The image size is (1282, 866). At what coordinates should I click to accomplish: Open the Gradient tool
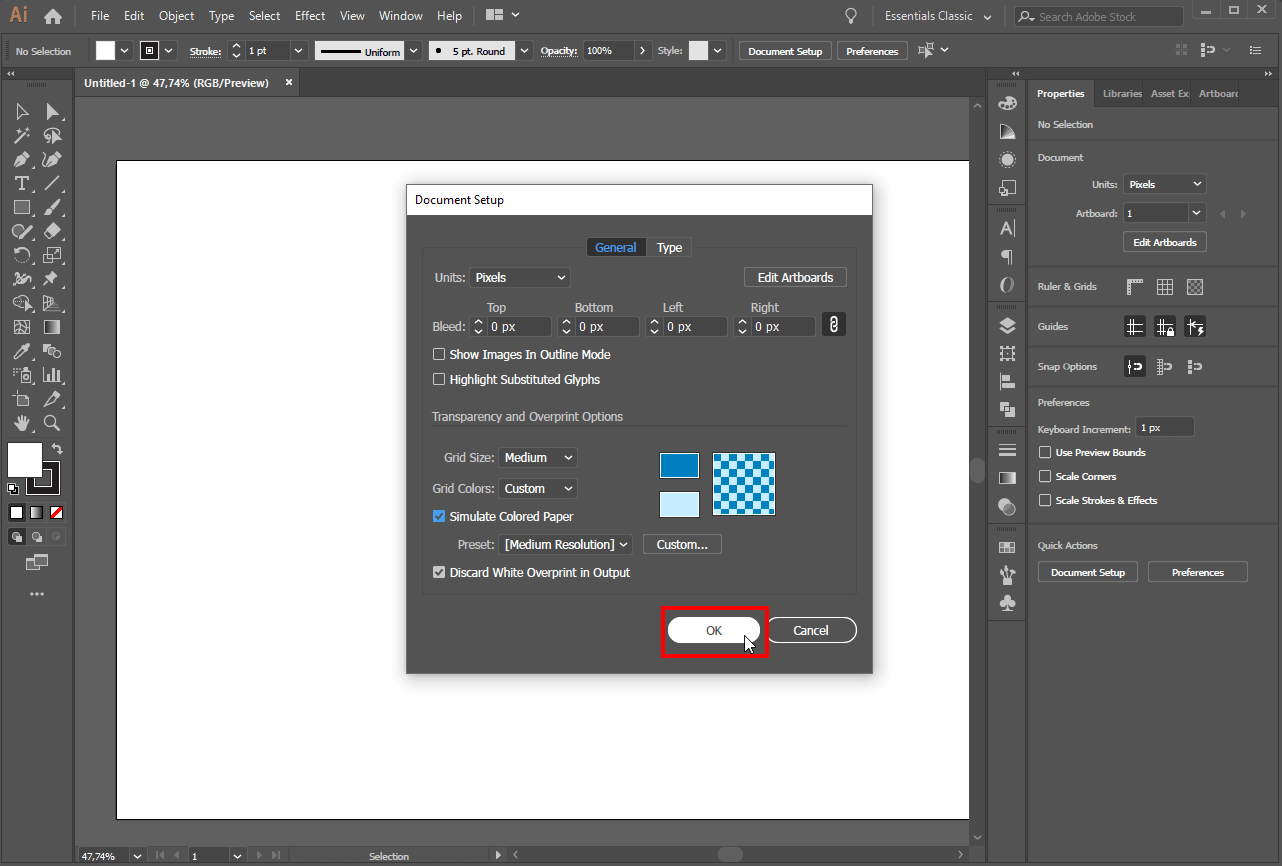pyautogui.click(x=51, y=327)
